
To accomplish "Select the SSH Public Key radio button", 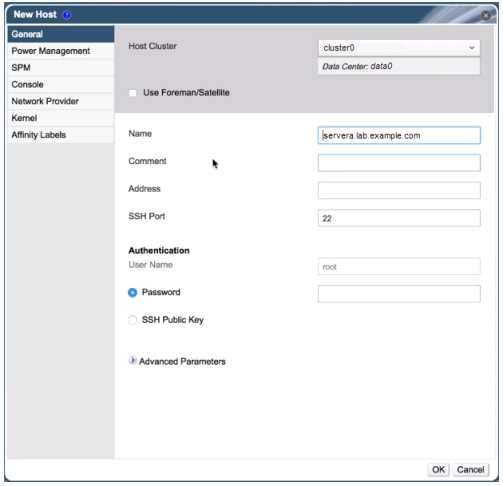I will [132, 320].
